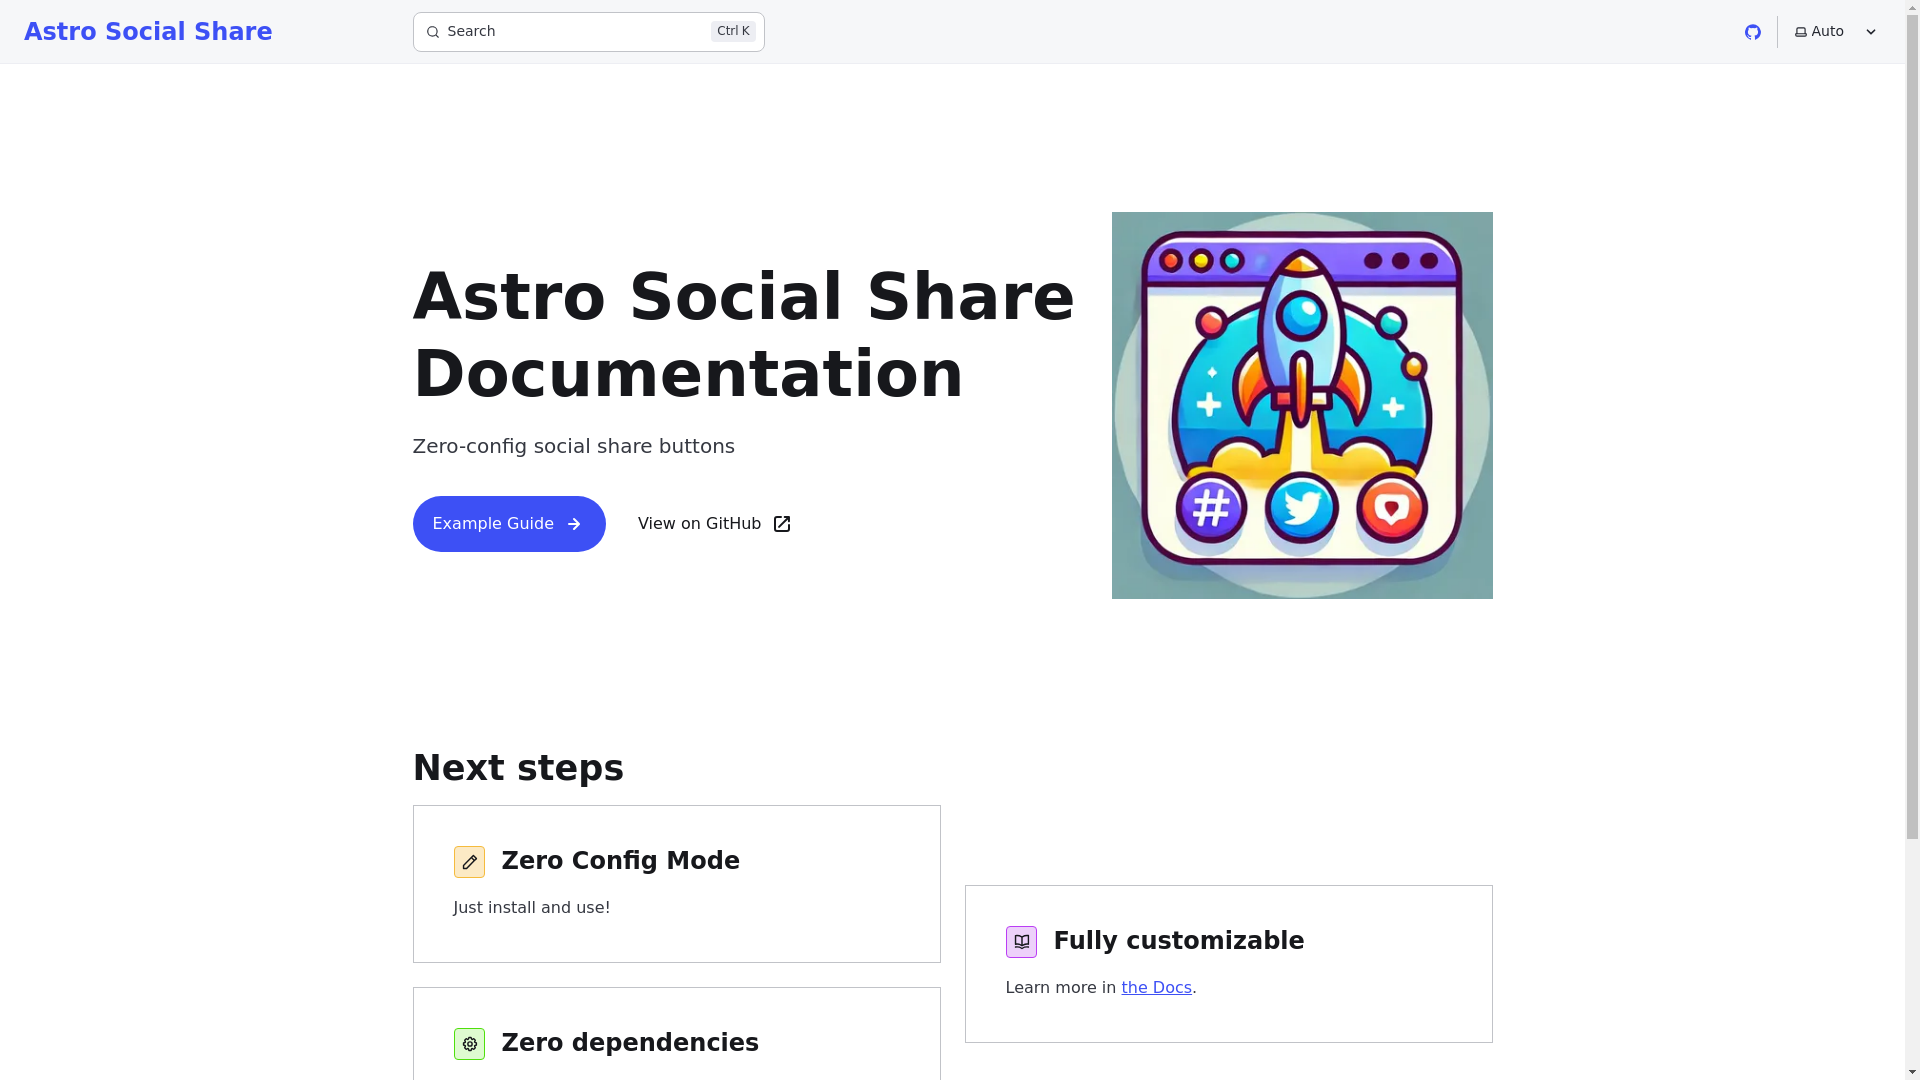Click the Astro Social Share Documentation heading
This screenshot has height=1080, width=1920.
tap(744, 335)
